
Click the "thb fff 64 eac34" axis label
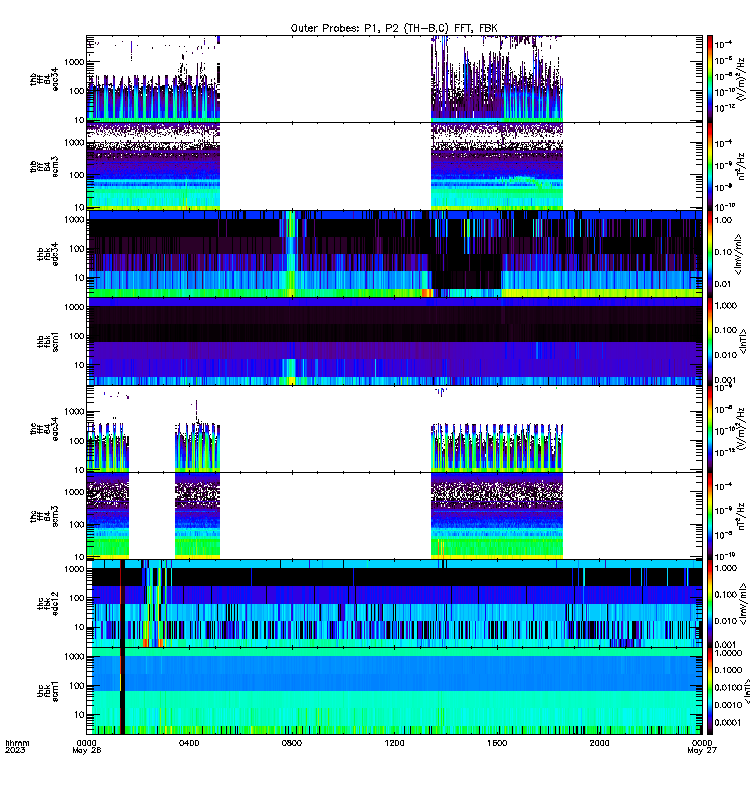coord(44,79)
